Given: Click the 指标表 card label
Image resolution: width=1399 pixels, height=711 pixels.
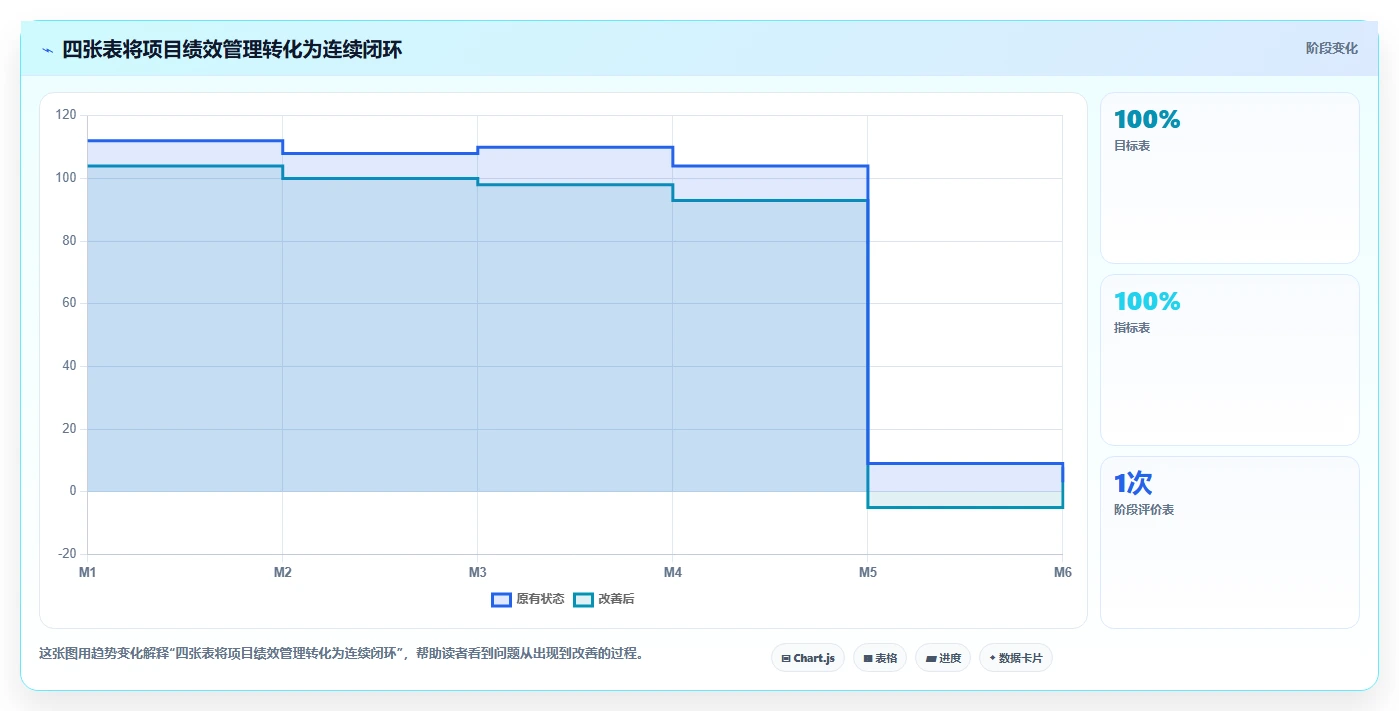Looking at the screenshot, I should pos(1132,328).
